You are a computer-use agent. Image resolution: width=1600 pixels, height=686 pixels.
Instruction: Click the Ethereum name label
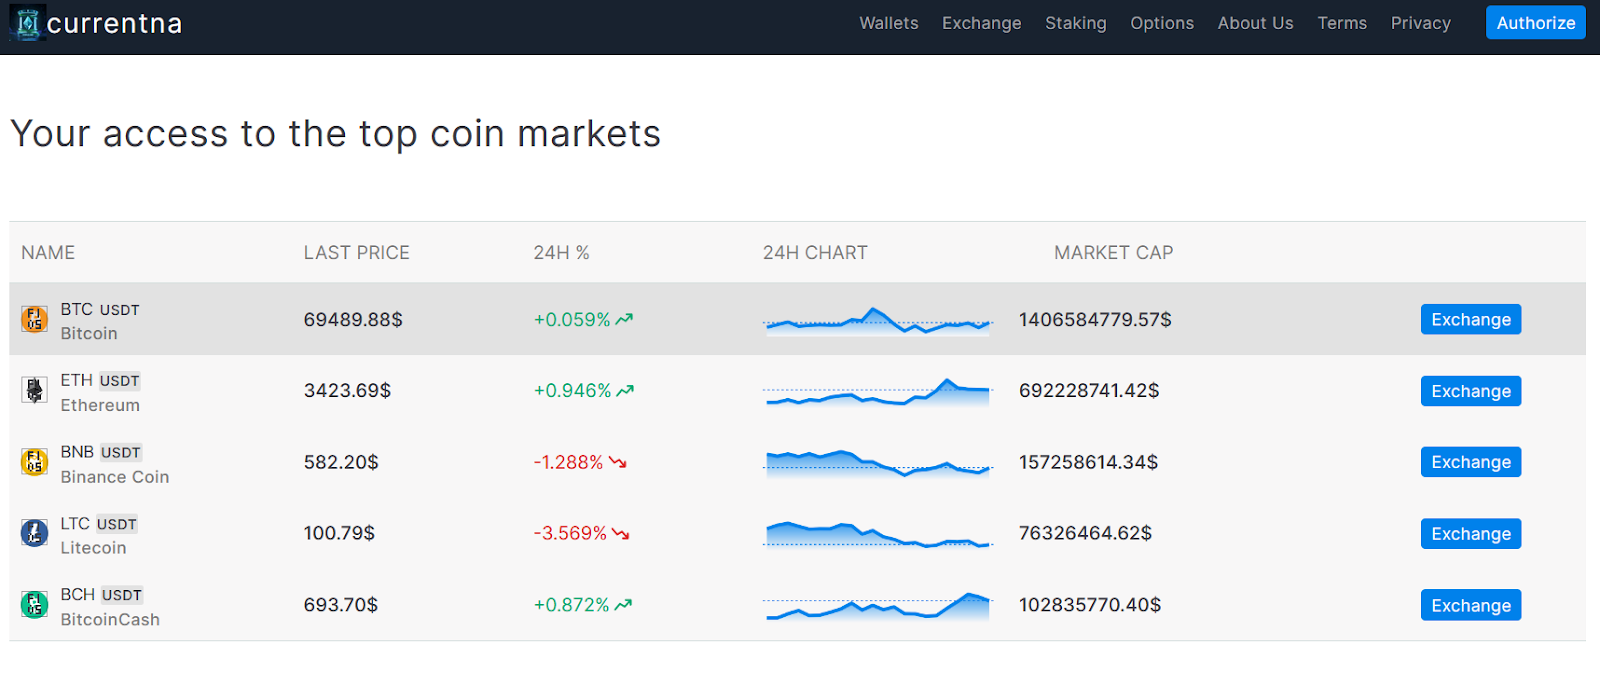coord(100,405)
